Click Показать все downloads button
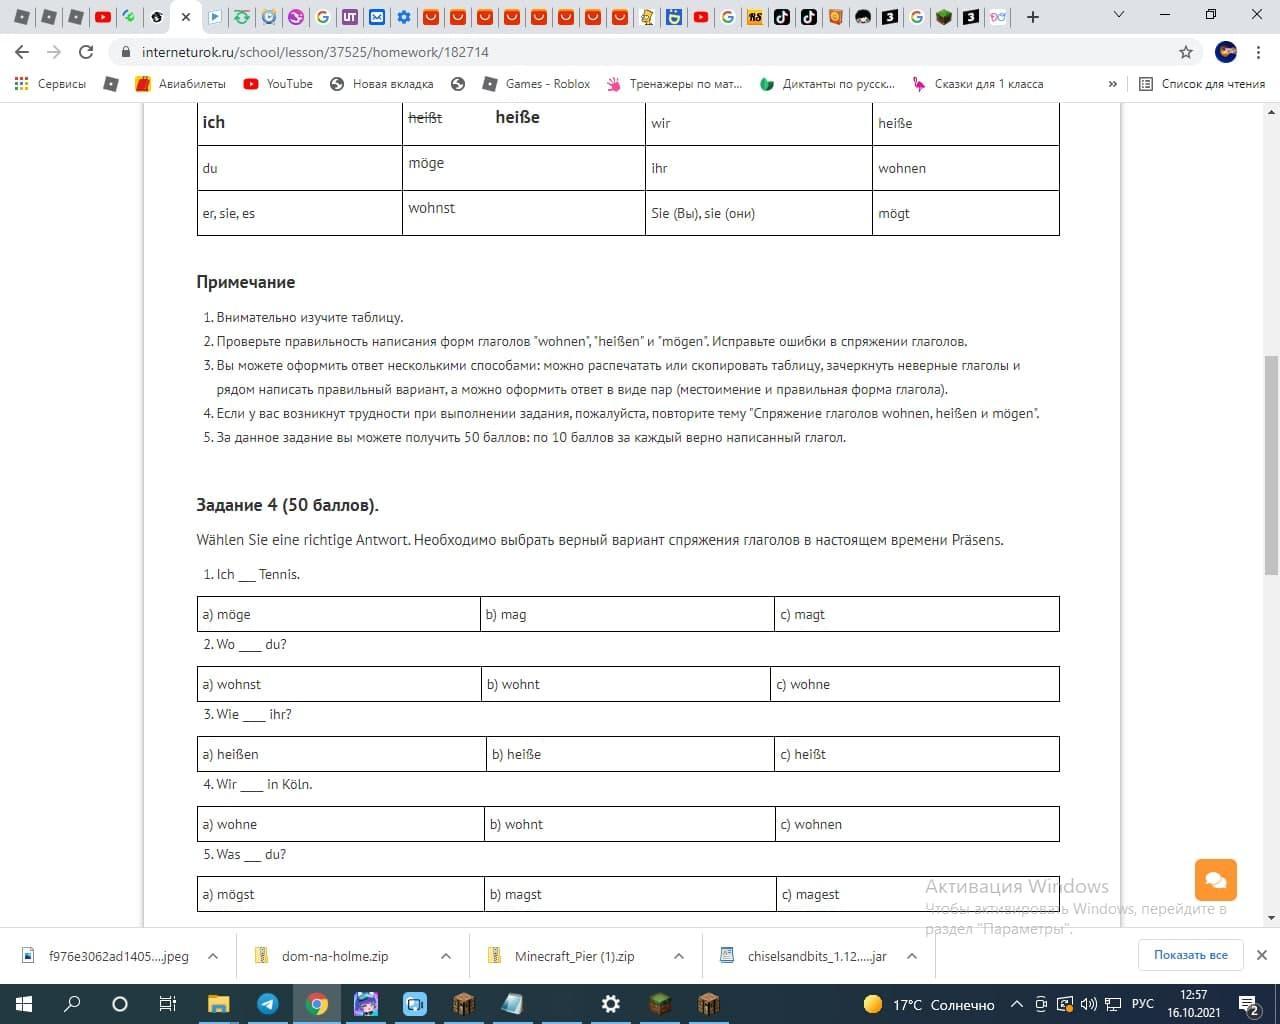Viewport: 1280px width, 1024px height. coord(1190,955)
